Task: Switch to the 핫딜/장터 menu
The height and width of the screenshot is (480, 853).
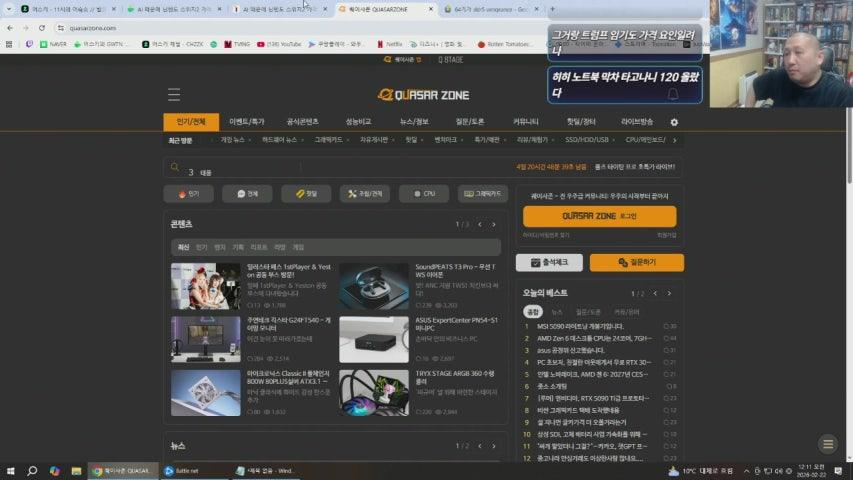Action: (x=581, y=122)
